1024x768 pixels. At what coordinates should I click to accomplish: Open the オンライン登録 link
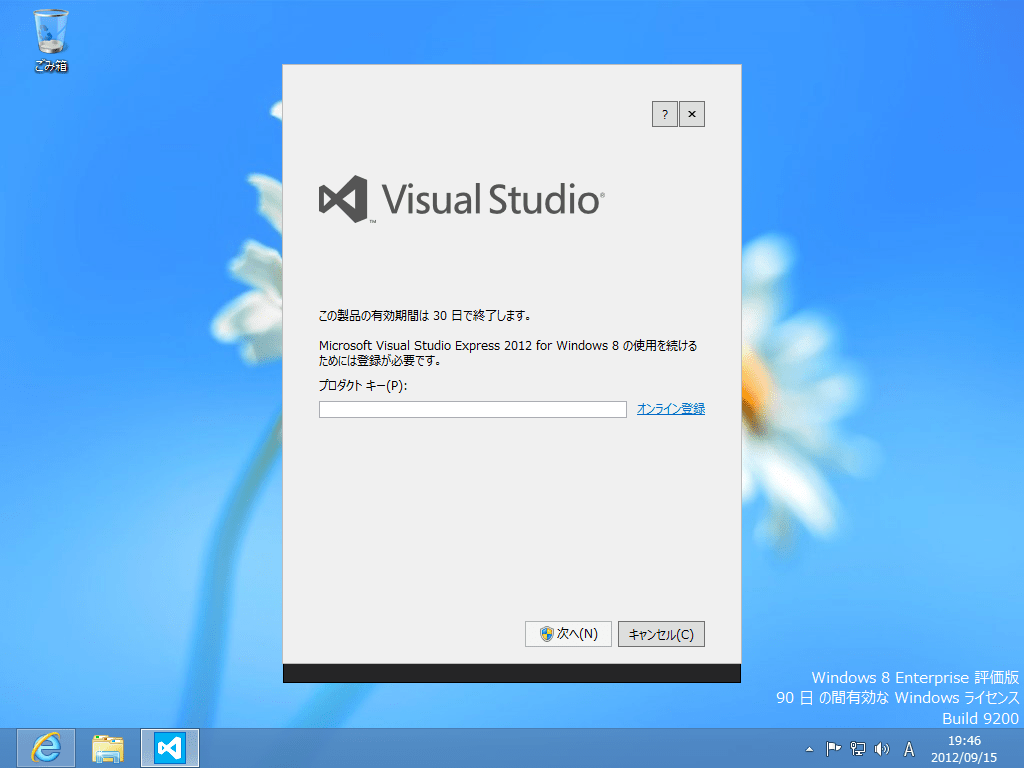671,409
